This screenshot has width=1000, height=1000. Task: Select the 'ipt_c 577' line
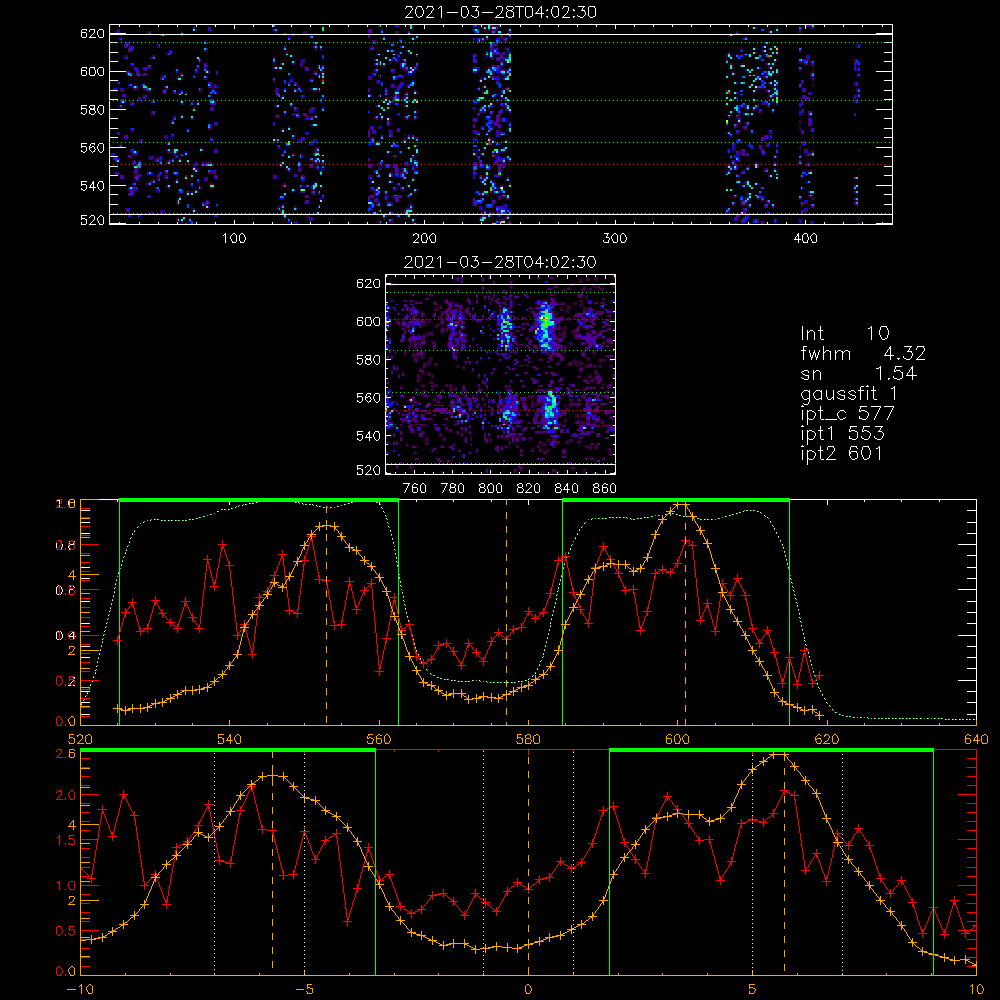[848, 415]
